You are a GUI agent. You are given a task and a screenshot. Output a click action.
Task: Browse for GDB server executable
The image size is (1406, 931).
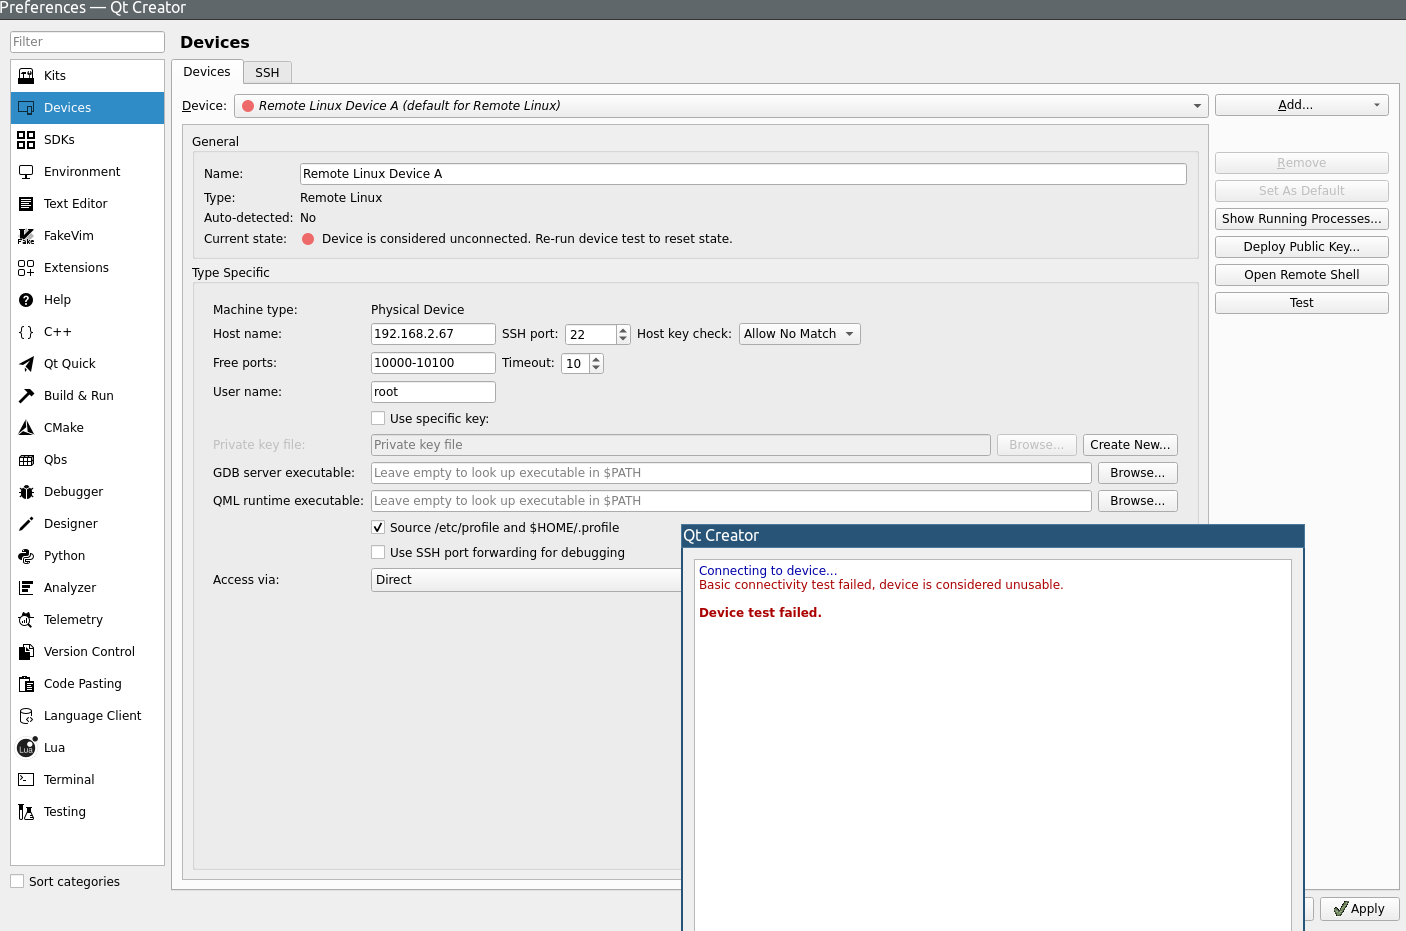tap(1137, 473)
